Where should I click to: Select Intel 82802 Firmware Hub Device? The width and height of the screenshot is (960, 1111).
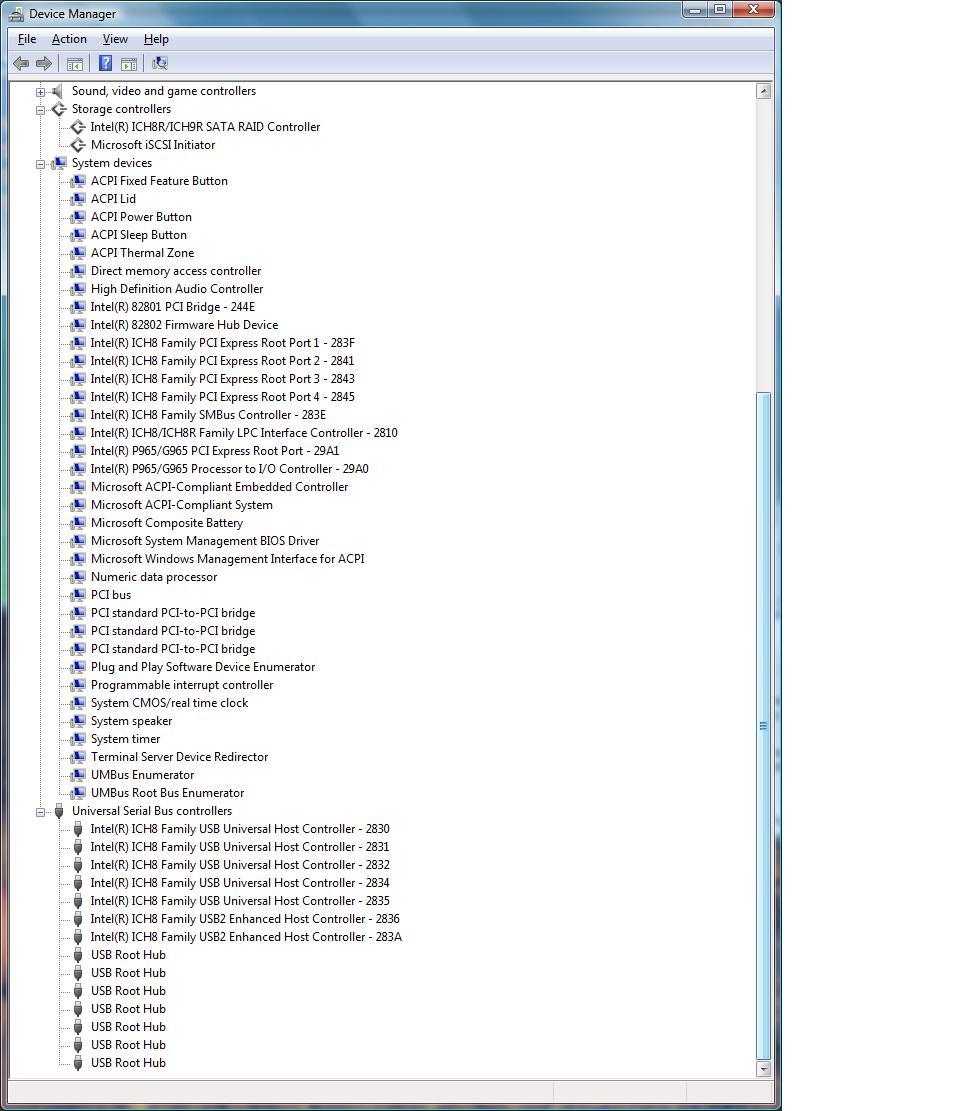[184, 325]
